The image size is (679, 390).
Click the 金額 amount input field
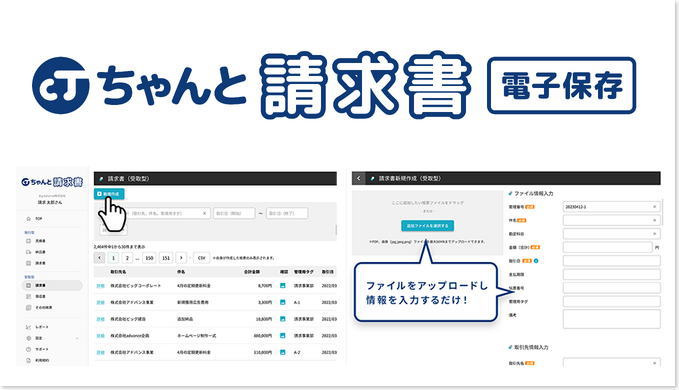coord(608,247)
